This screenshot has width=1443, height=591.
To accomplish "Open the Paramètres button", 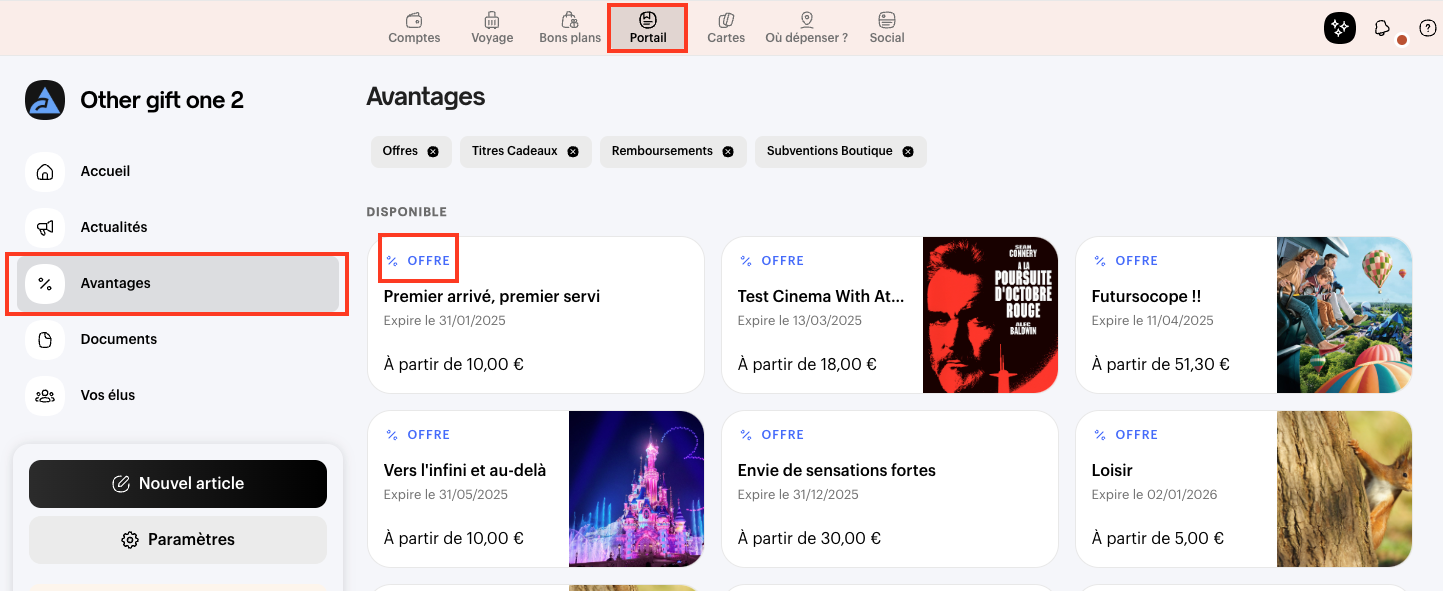I will click(178, 540).
